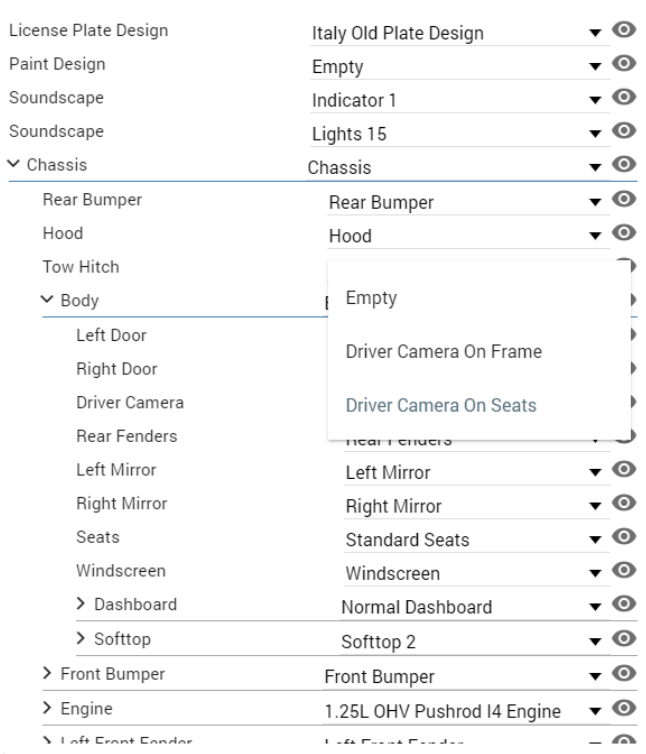This screenshot has height=754, width=646.
Task: Open the Indicator 1 soundscape dropdown
Action: point(460,101)
